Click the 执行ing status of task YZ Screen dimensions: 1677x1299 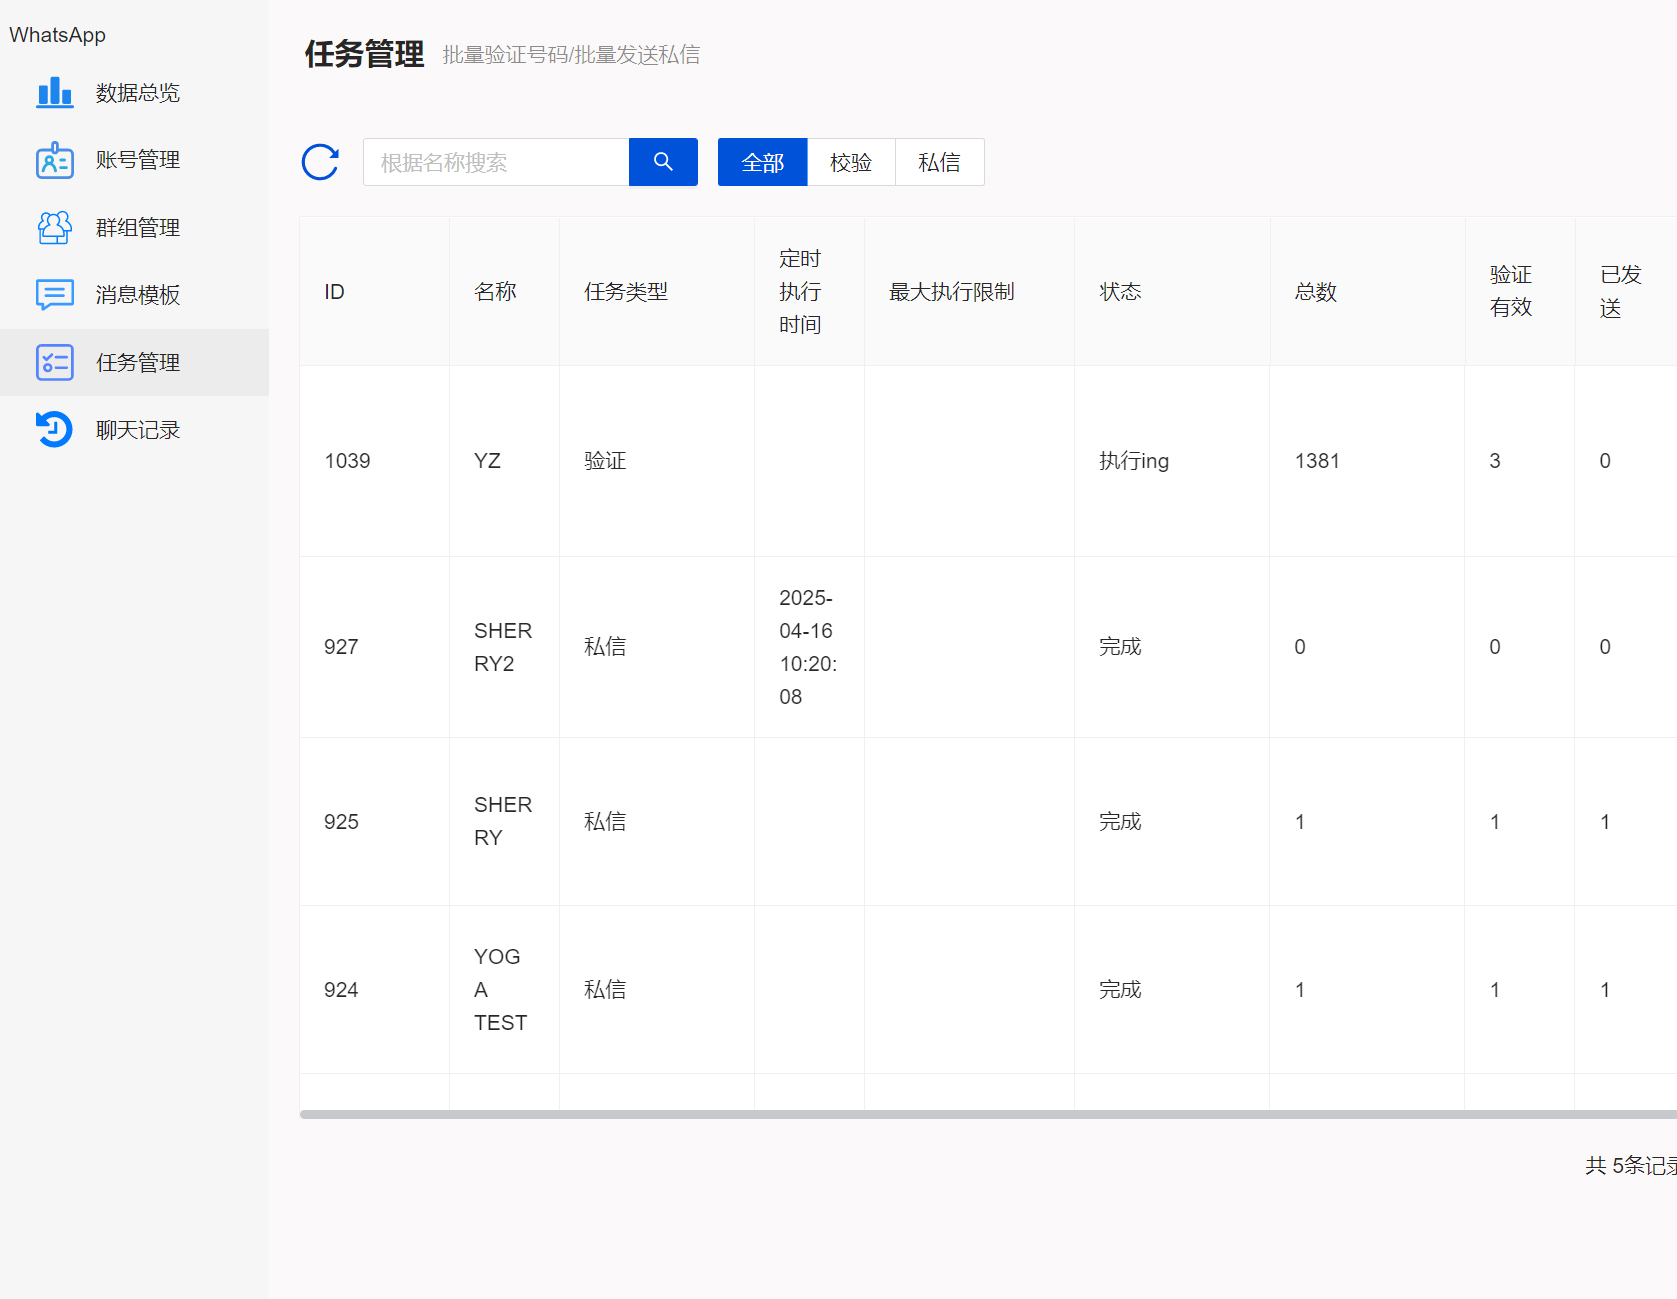(x=1133, y=461)
